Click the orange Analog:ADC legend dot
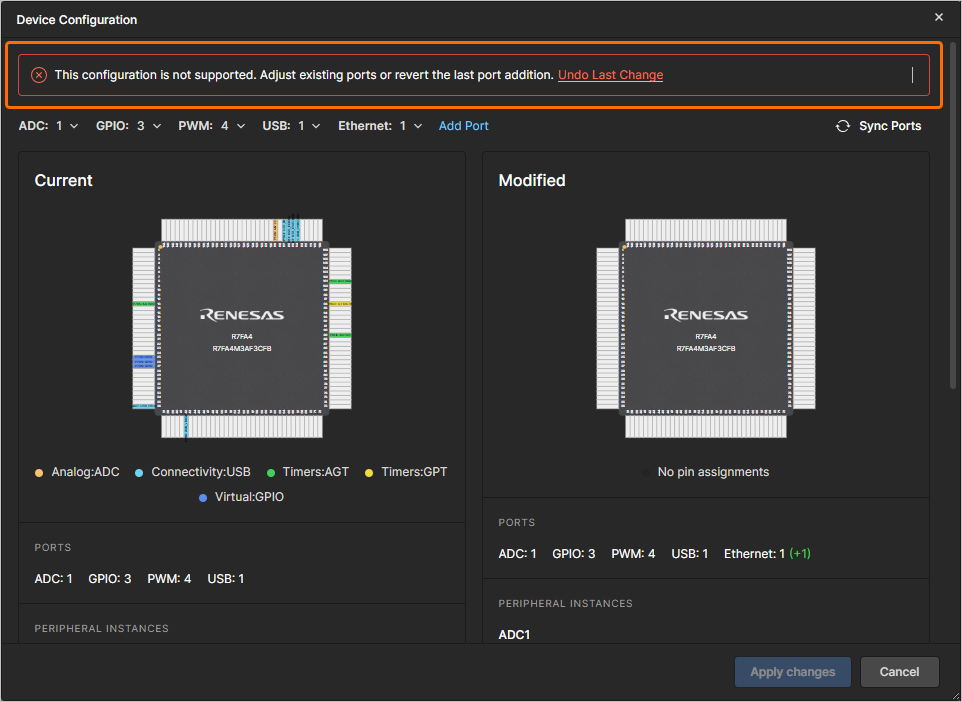This screenshot has width=962, height=702. pyautogui.click(x=39, y=472)
